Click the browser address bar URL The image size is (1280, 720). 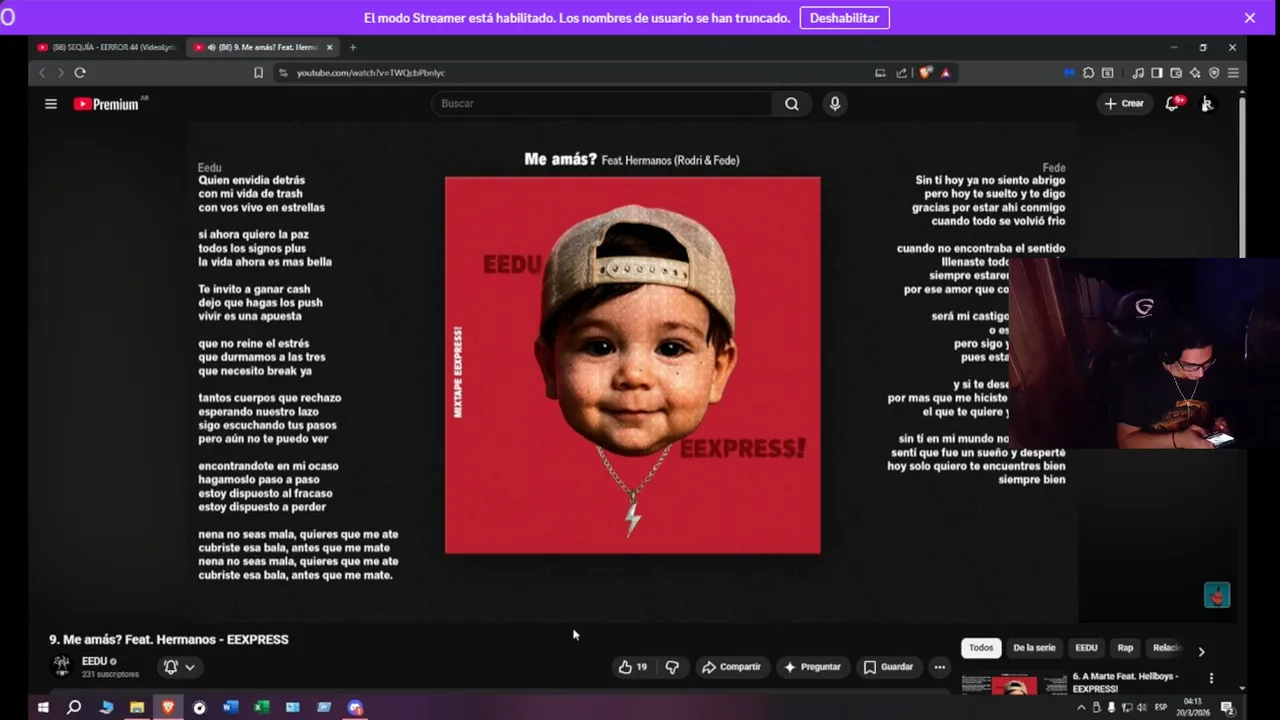pyautogui.click(x=371, y=72)
